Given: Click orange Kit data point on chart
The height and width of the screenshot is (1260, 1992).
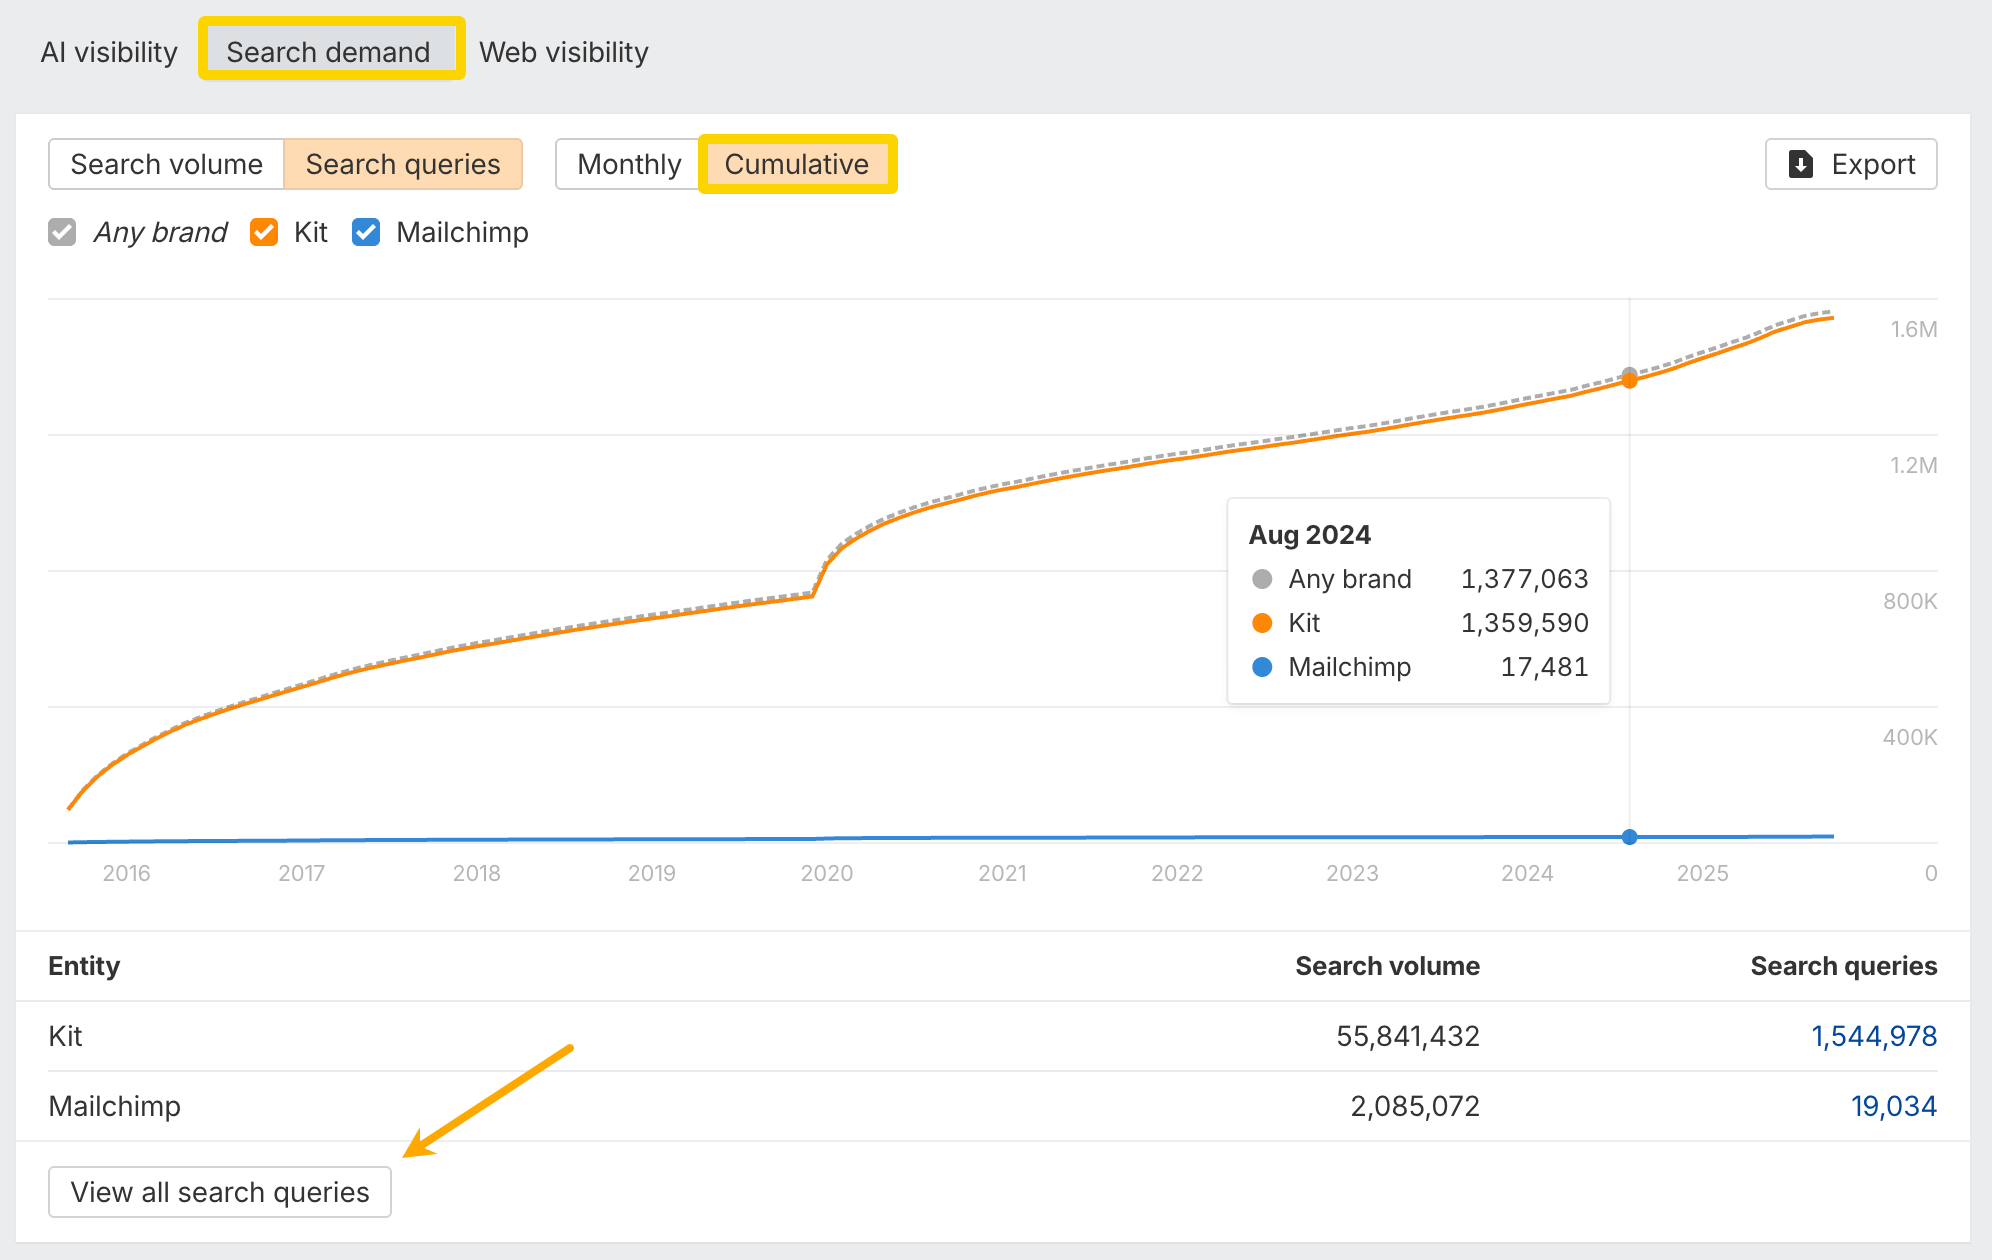Looking at the screenshot, I should (1630, 381).
